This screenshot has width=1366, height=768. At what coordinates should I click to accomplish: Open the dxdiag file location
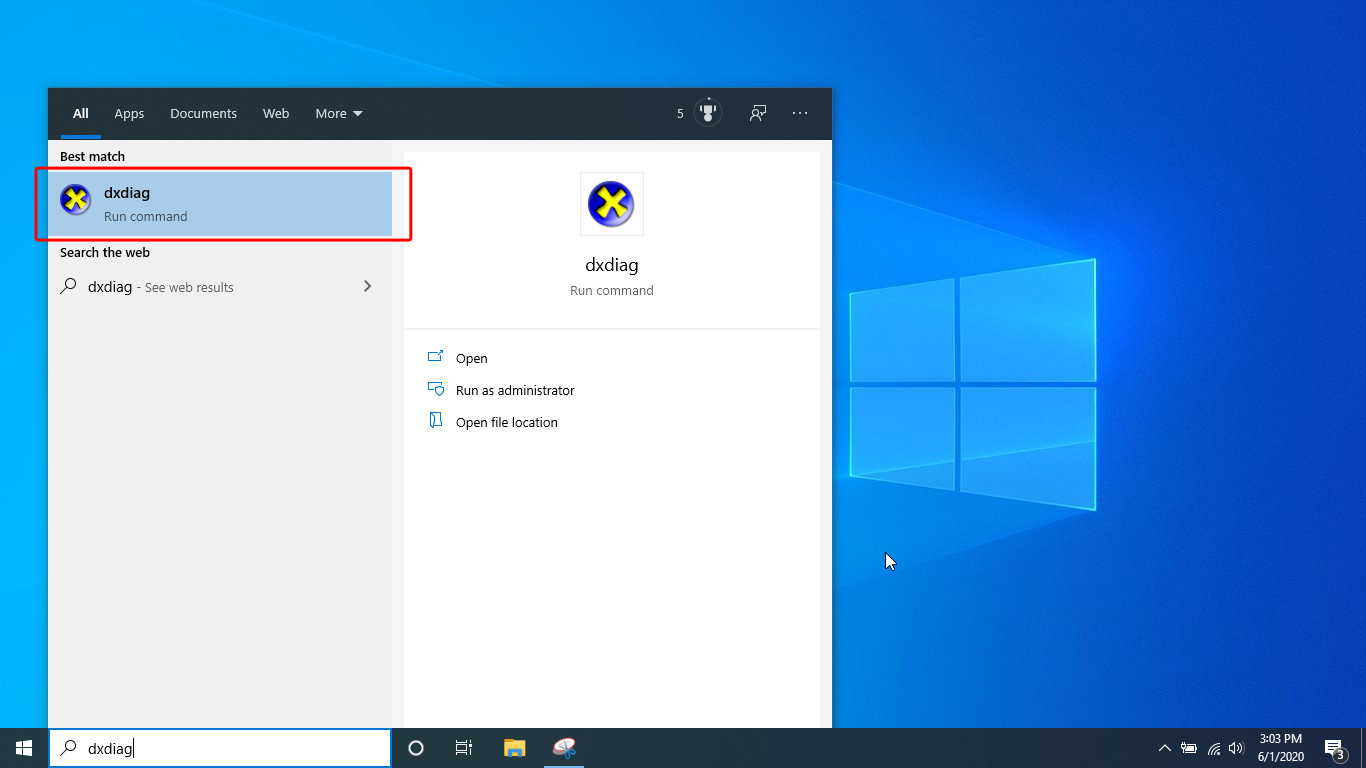pyautogui.click(x=506, y=422)
